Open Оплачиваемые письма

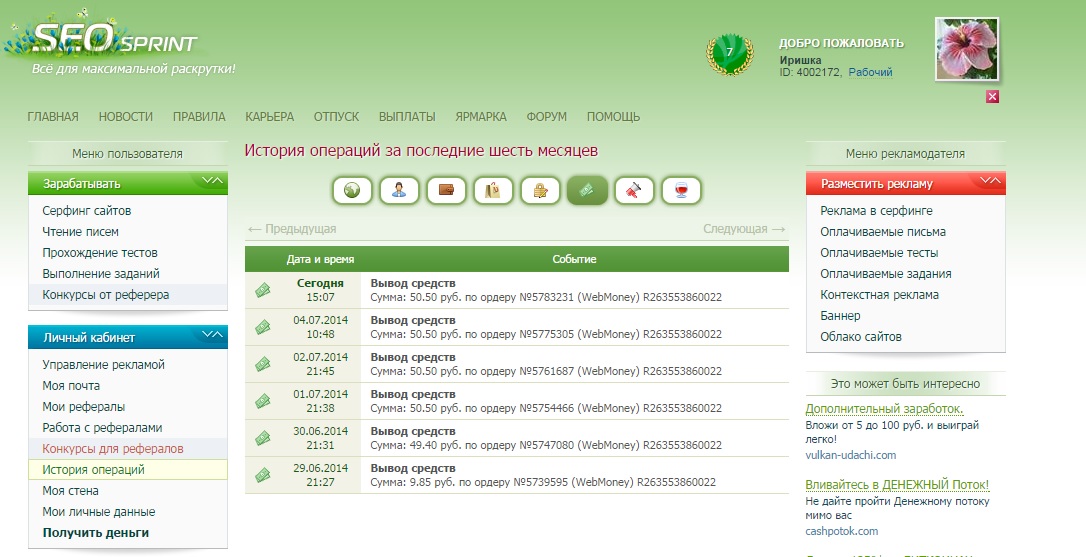click(x=883, y=231)
